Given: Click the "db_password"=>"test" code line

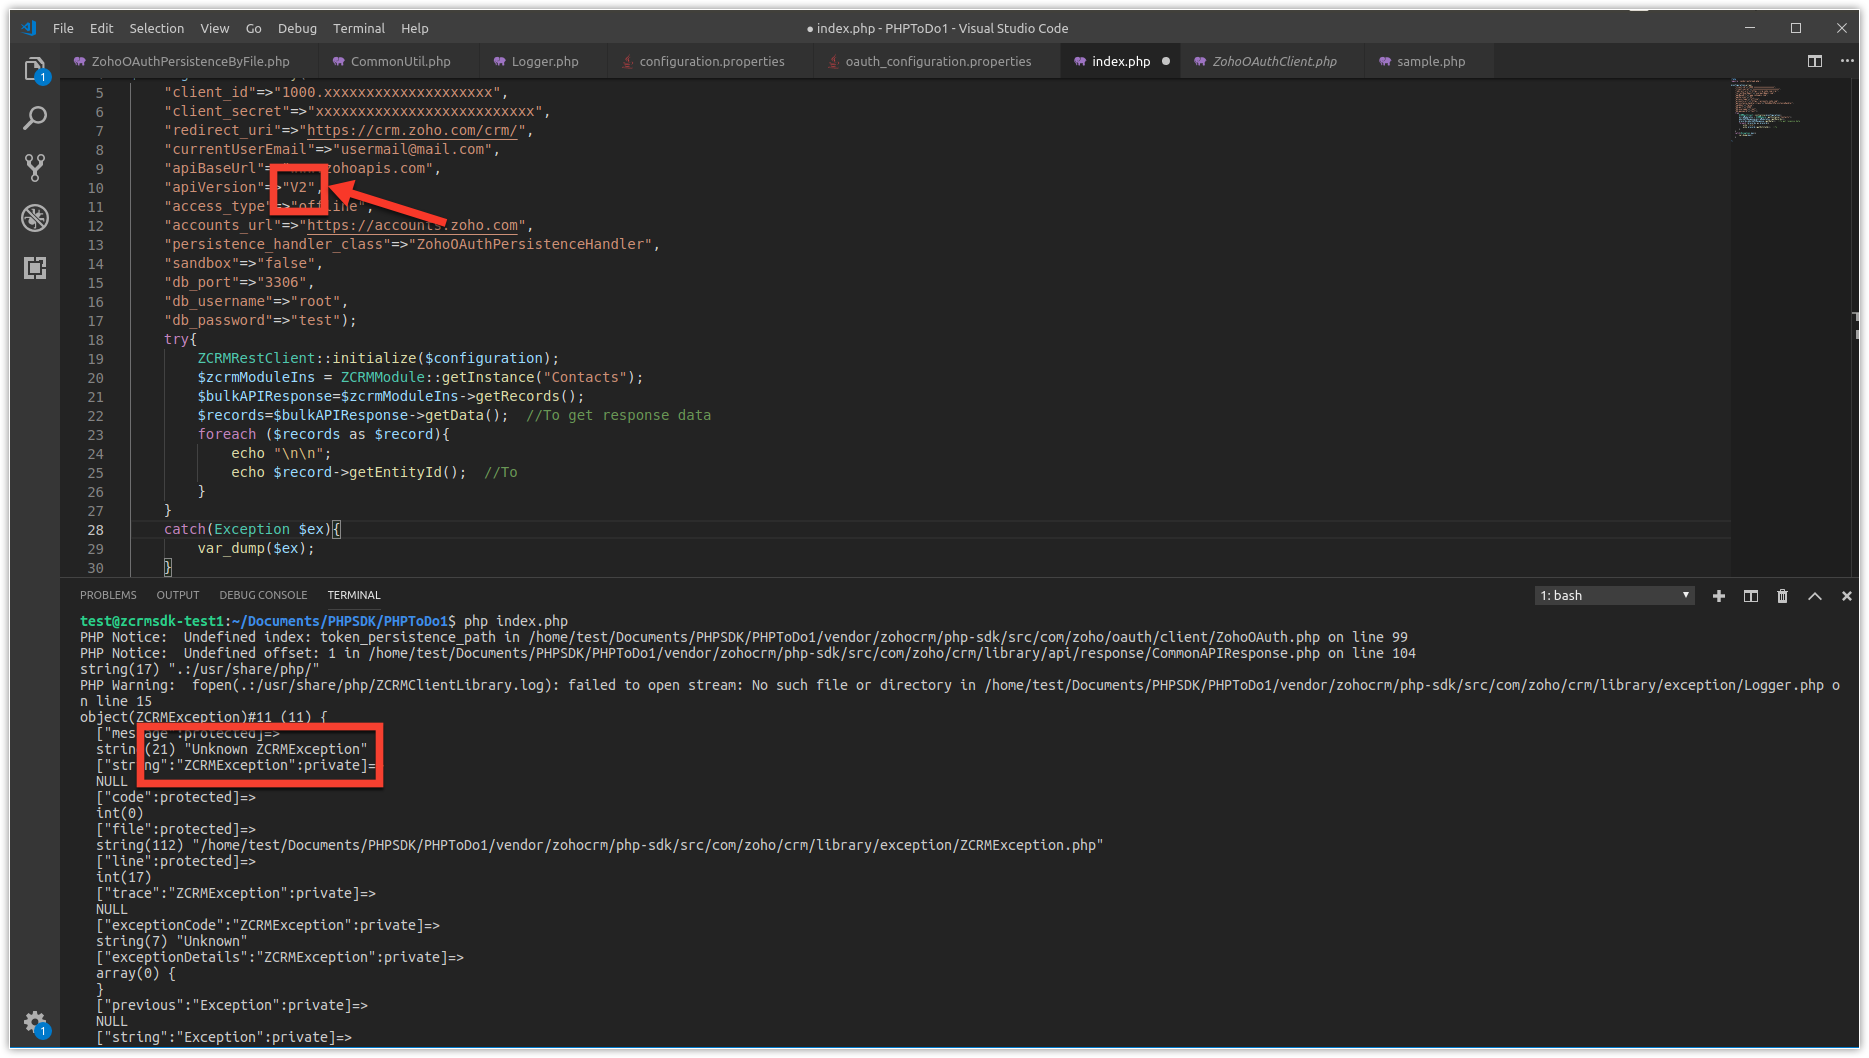Looking at the screenshot, I should point(260,320).
